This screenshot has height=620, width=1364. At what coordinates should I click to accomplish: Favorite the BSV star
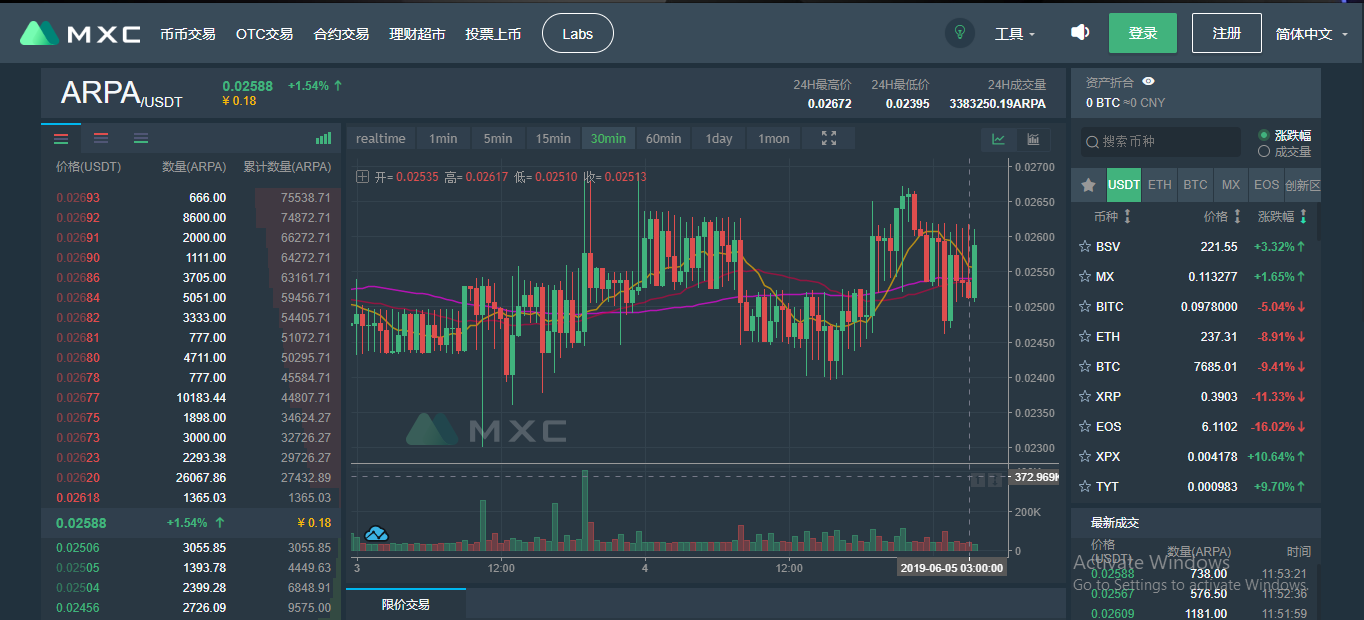[x=1084, y=246]
